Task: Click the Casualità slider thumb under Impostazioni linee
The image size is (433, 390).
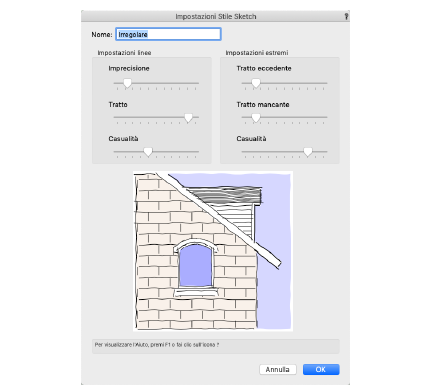Action: point(148,152)
